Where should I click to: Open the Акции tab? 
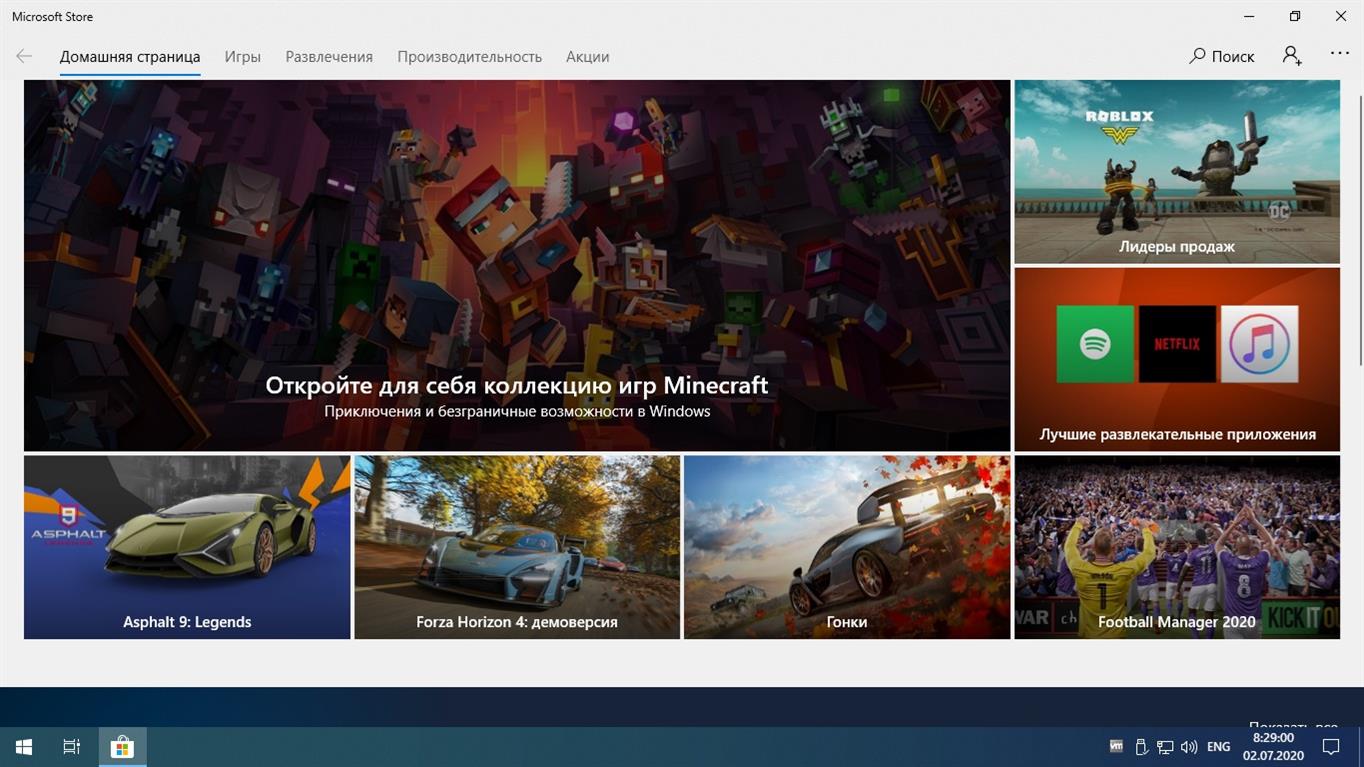pos(588,57)
